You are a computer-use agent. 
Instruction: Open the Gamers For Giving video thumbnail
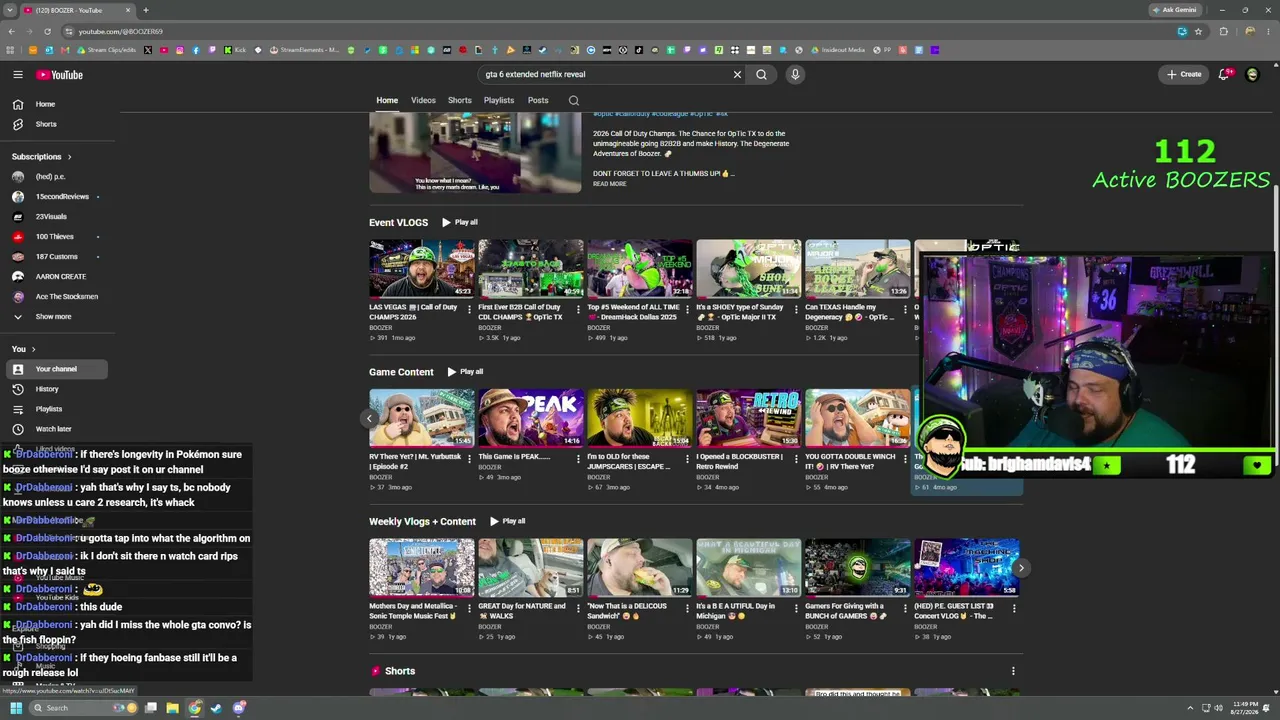point(858,567)
